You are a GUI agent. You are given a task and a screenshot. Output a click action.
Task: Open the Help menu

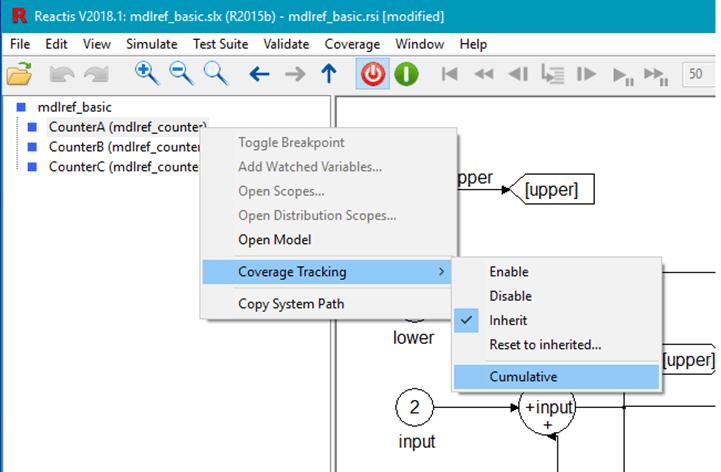473,44
